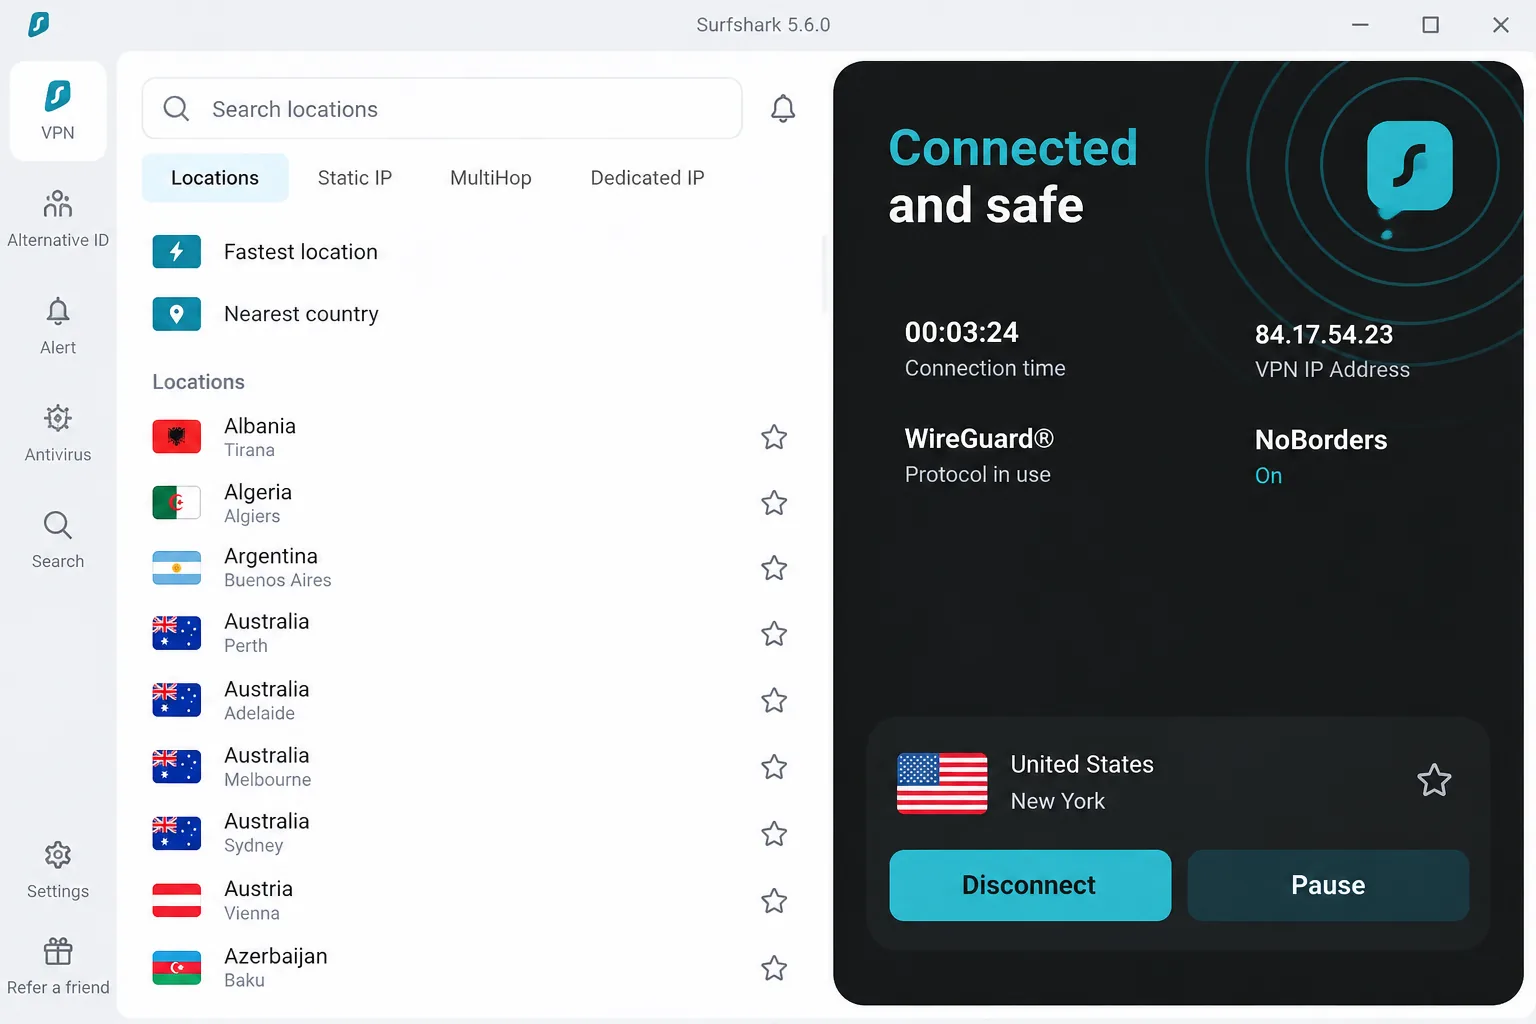
Task: Click the Nearest country pin icon
Action: coord(177,314)
